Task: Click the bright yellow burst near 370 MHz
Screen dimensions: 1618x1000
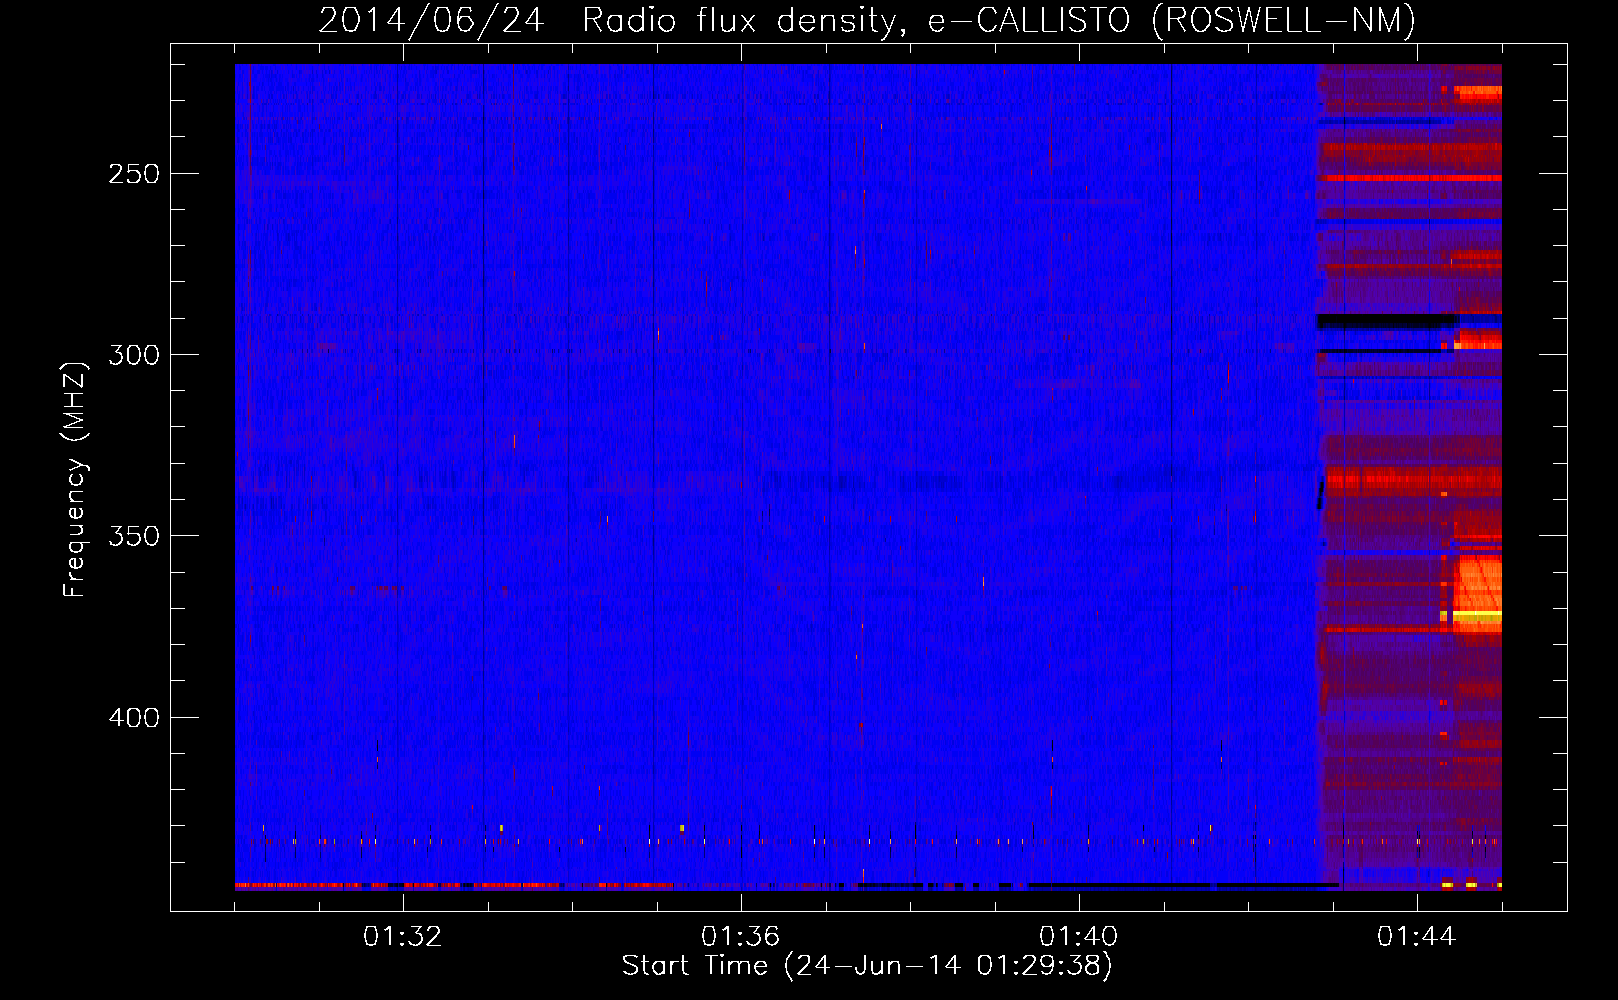Action: tap(1477, 617)
